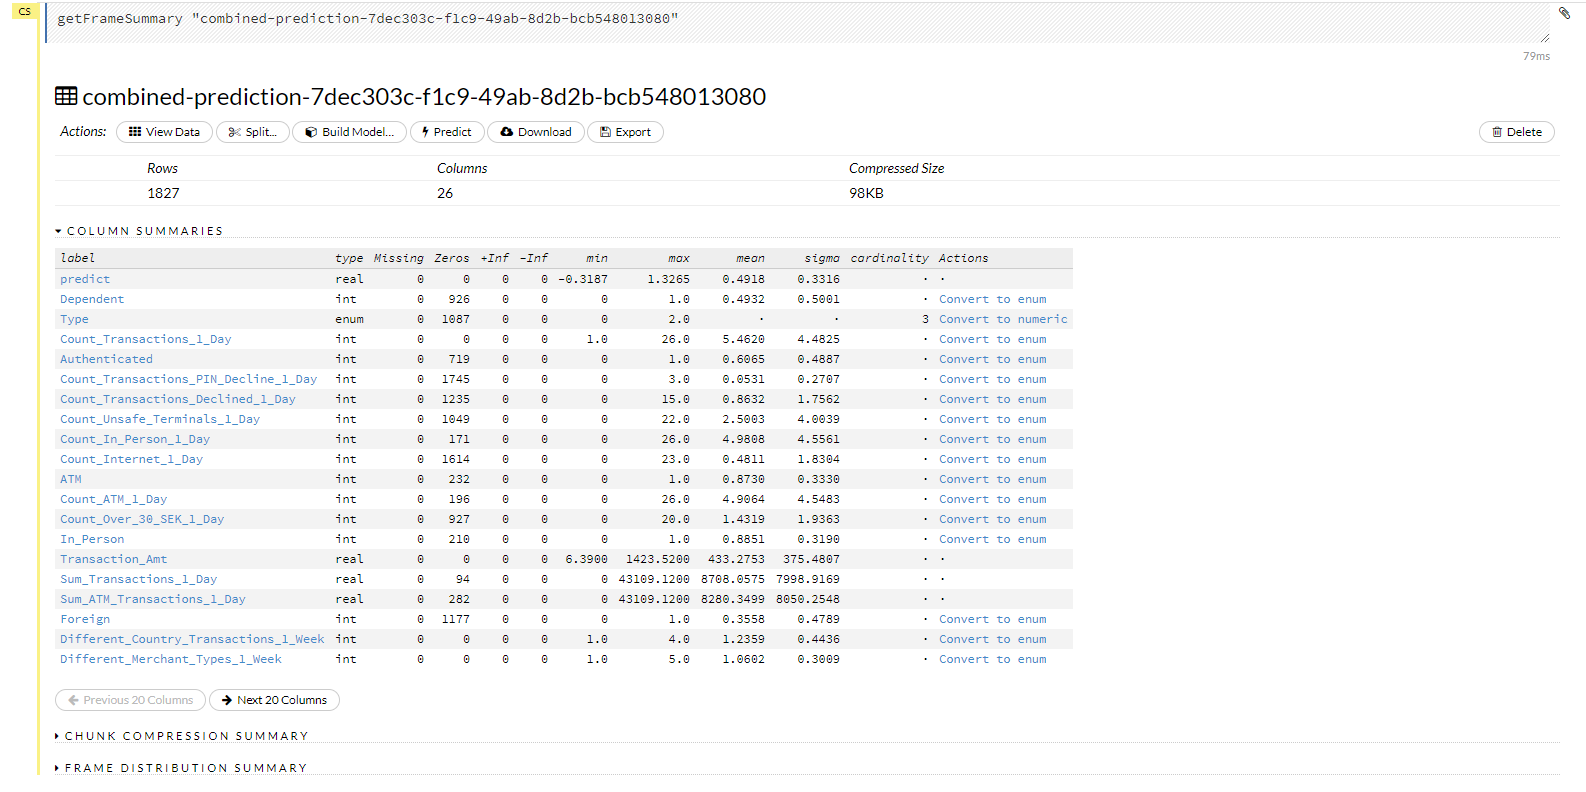Click the paperclip icon at top right
Viewport: 1586px width, 792px height.
point(1564,13)
